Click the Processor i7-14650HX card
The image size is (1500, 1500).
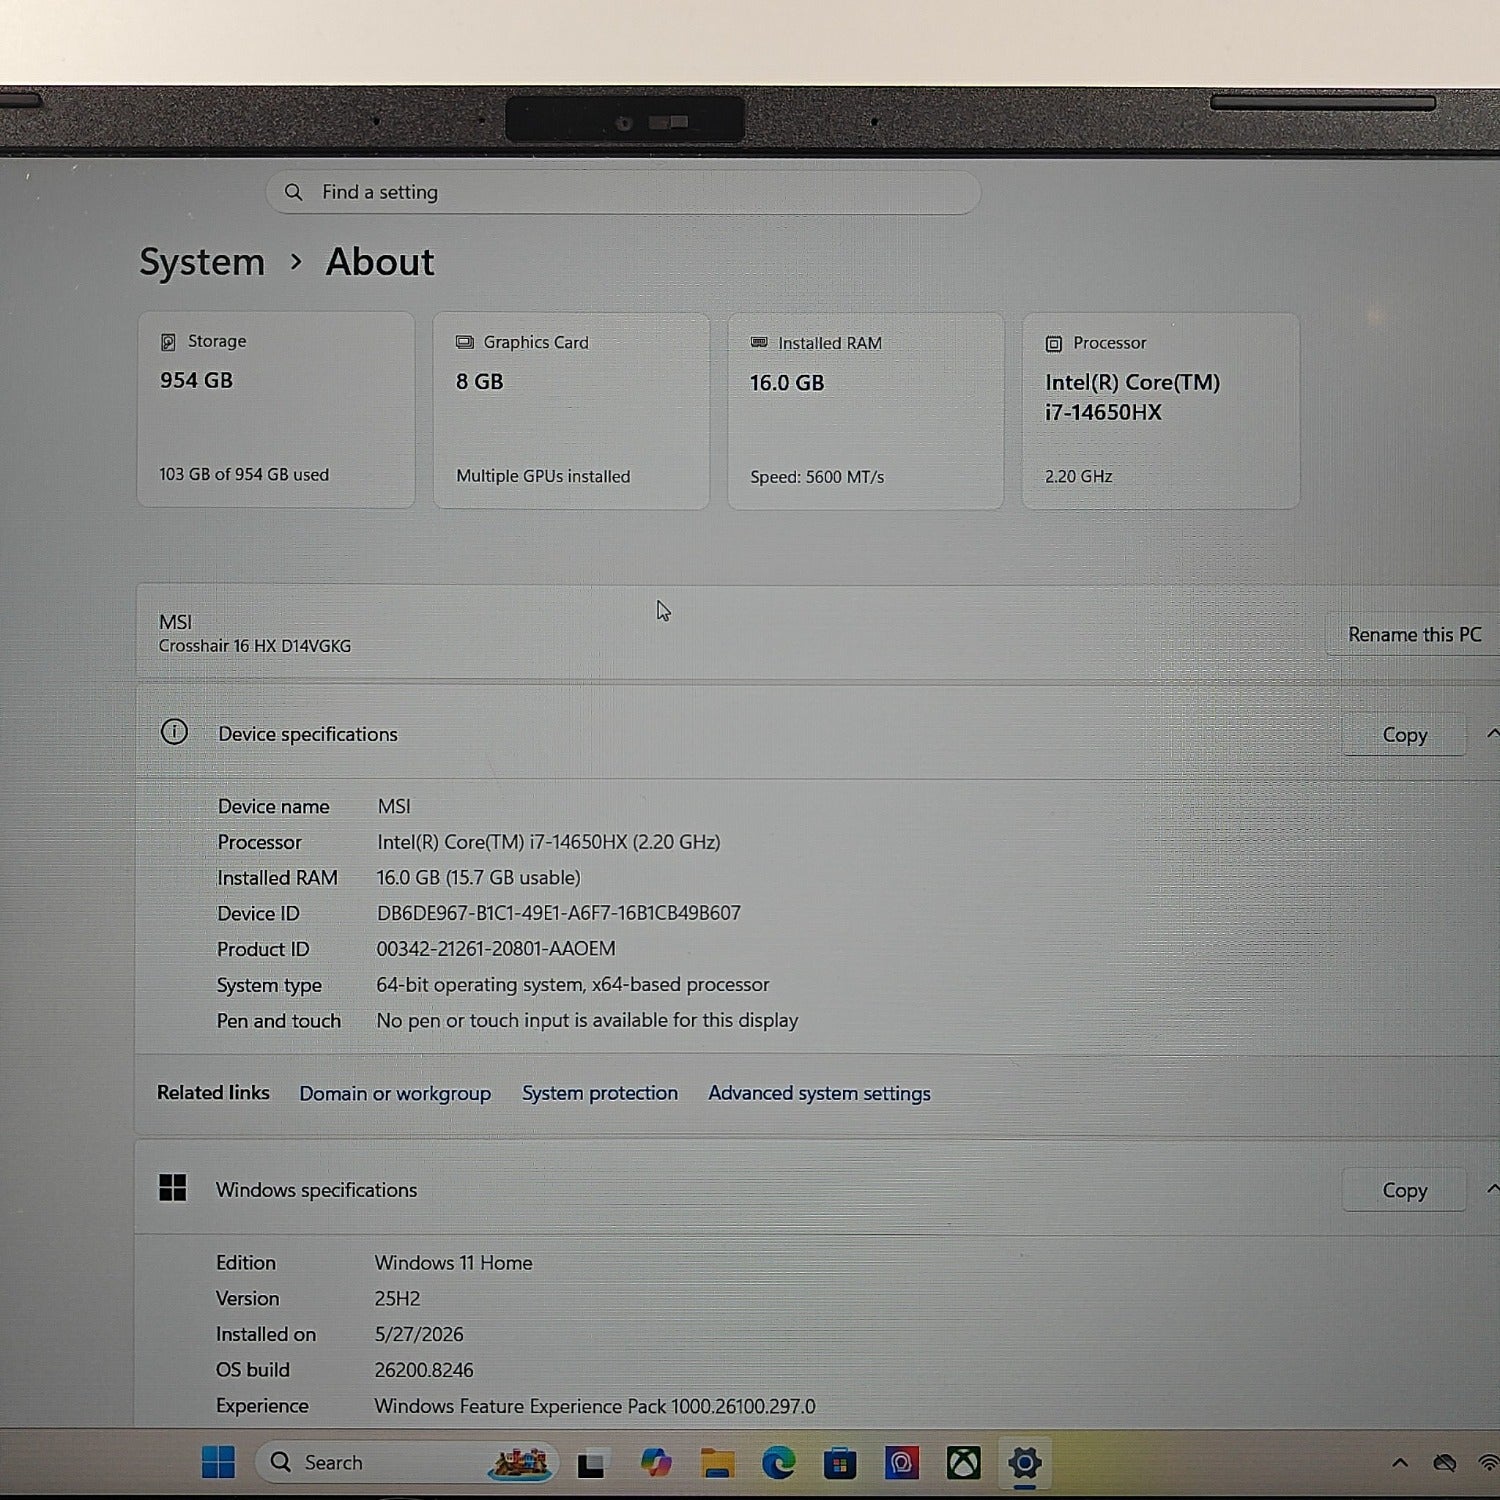(x=1161, y=412)
